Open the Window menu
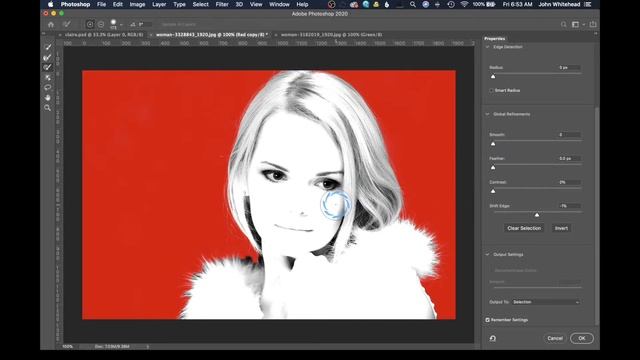Viewport: 640px width, 360px height. [279, 4]
